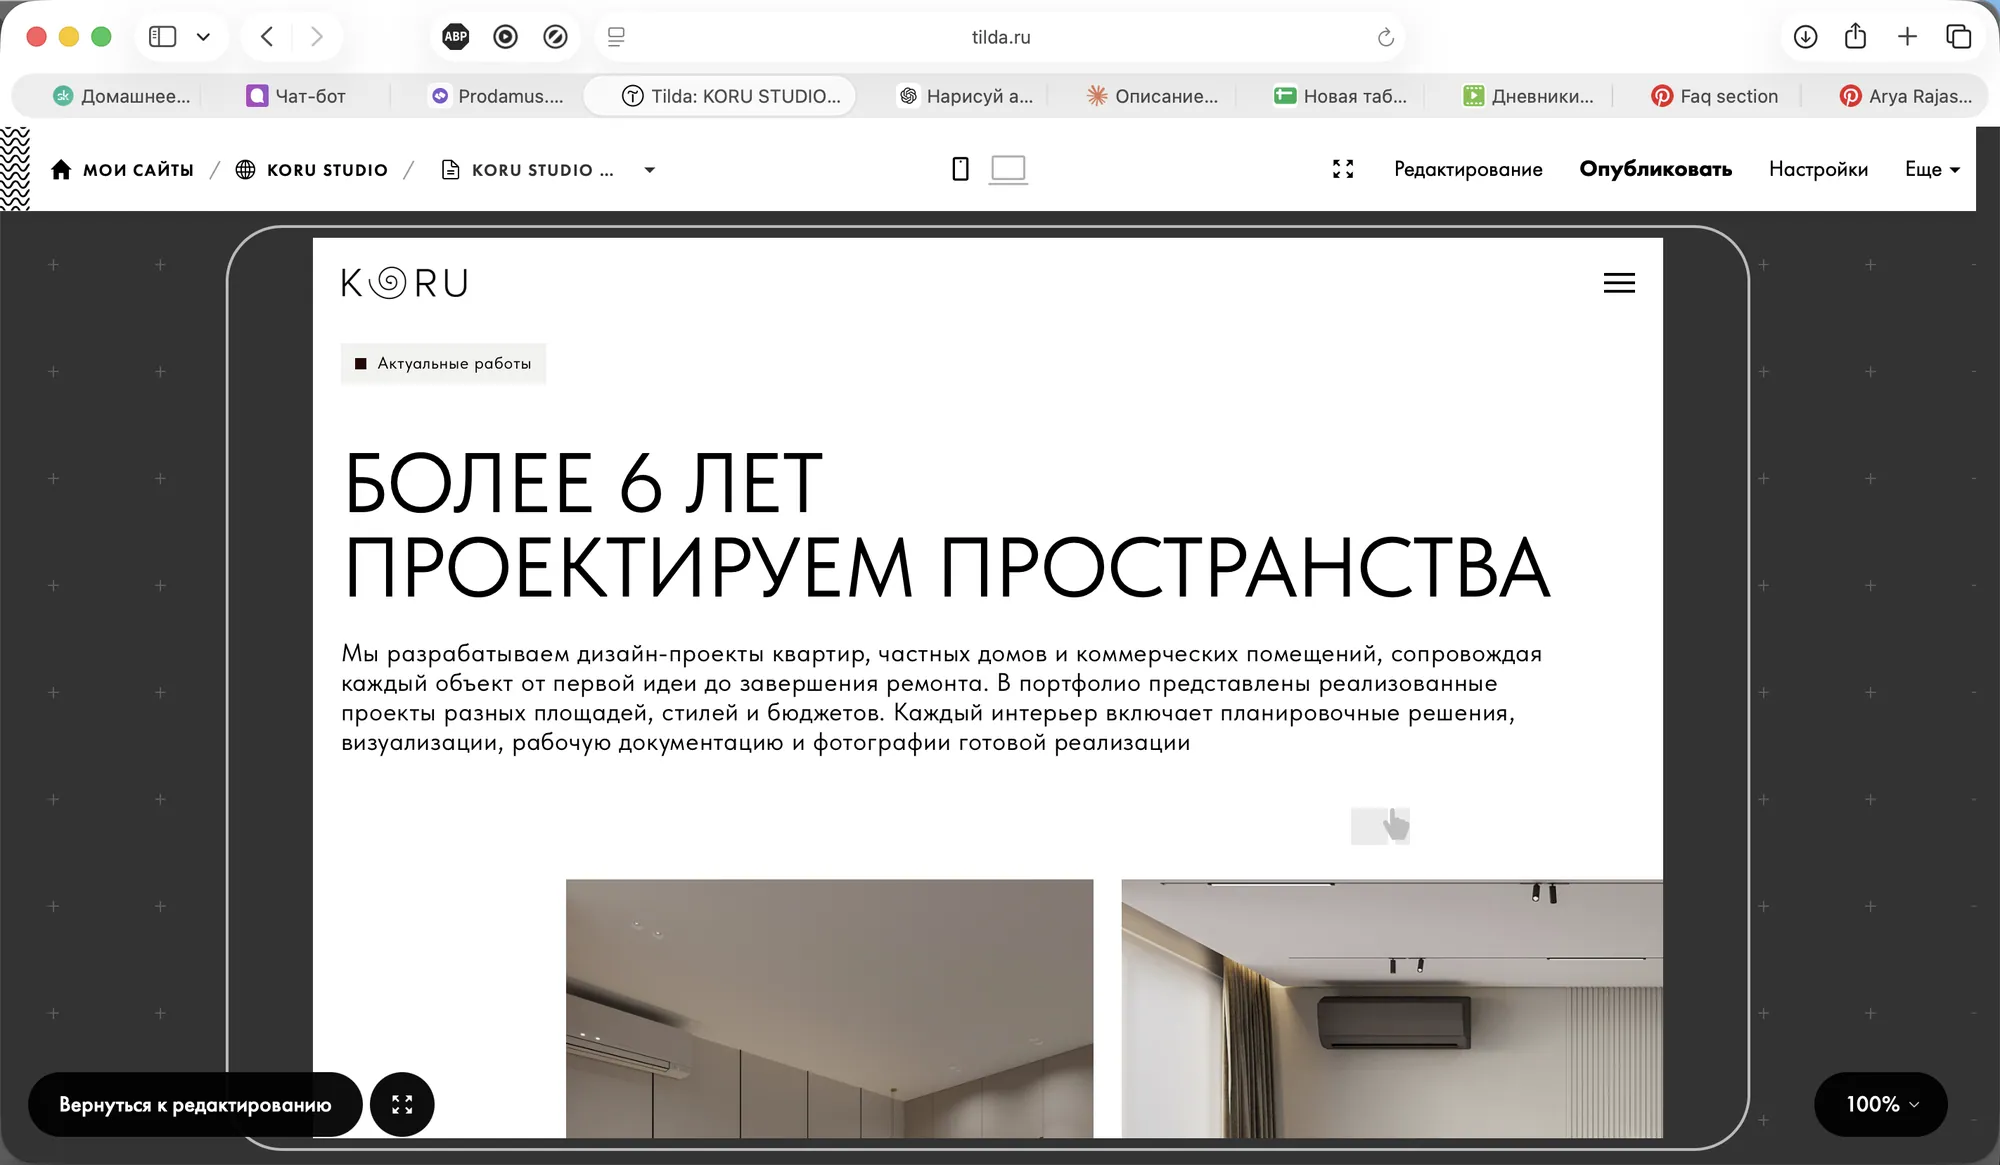This screenshot has width=2000, height=1165.
Task: Reload the tilda.ru page
Action: point(1385,37)
